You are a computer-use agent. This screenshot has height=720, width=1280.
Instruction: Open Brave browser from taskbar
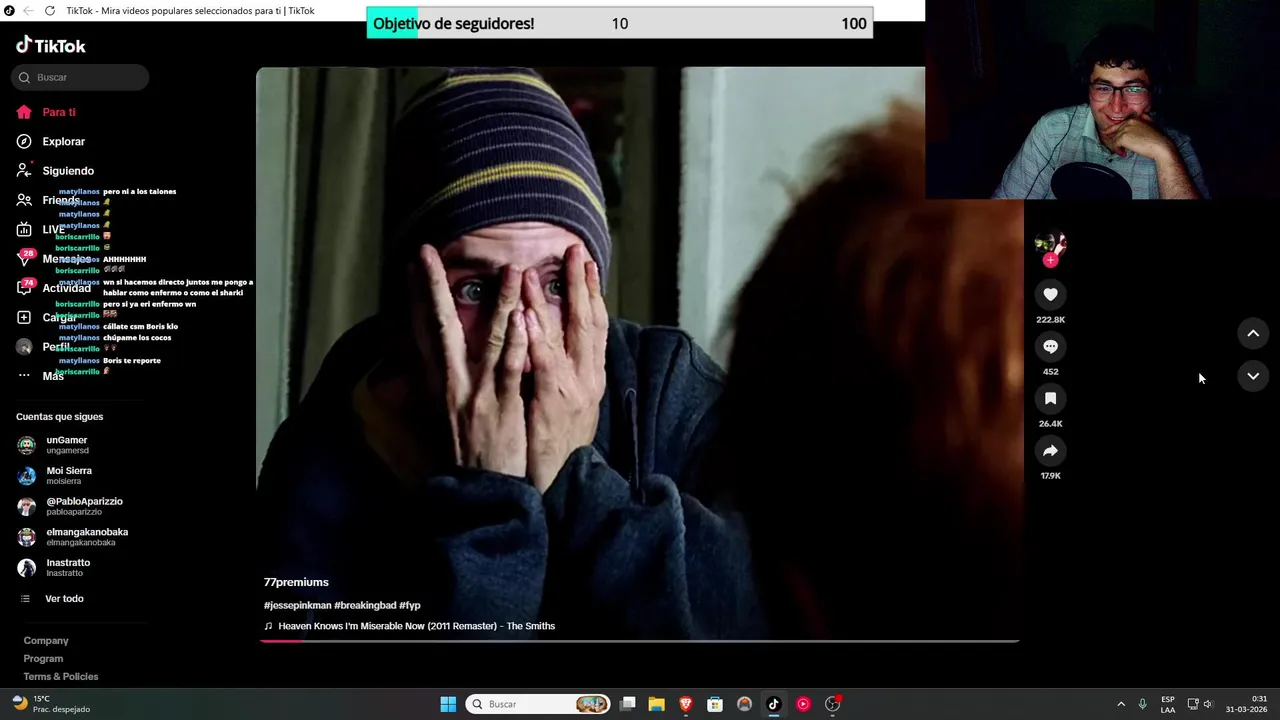(x=686, y=704)
